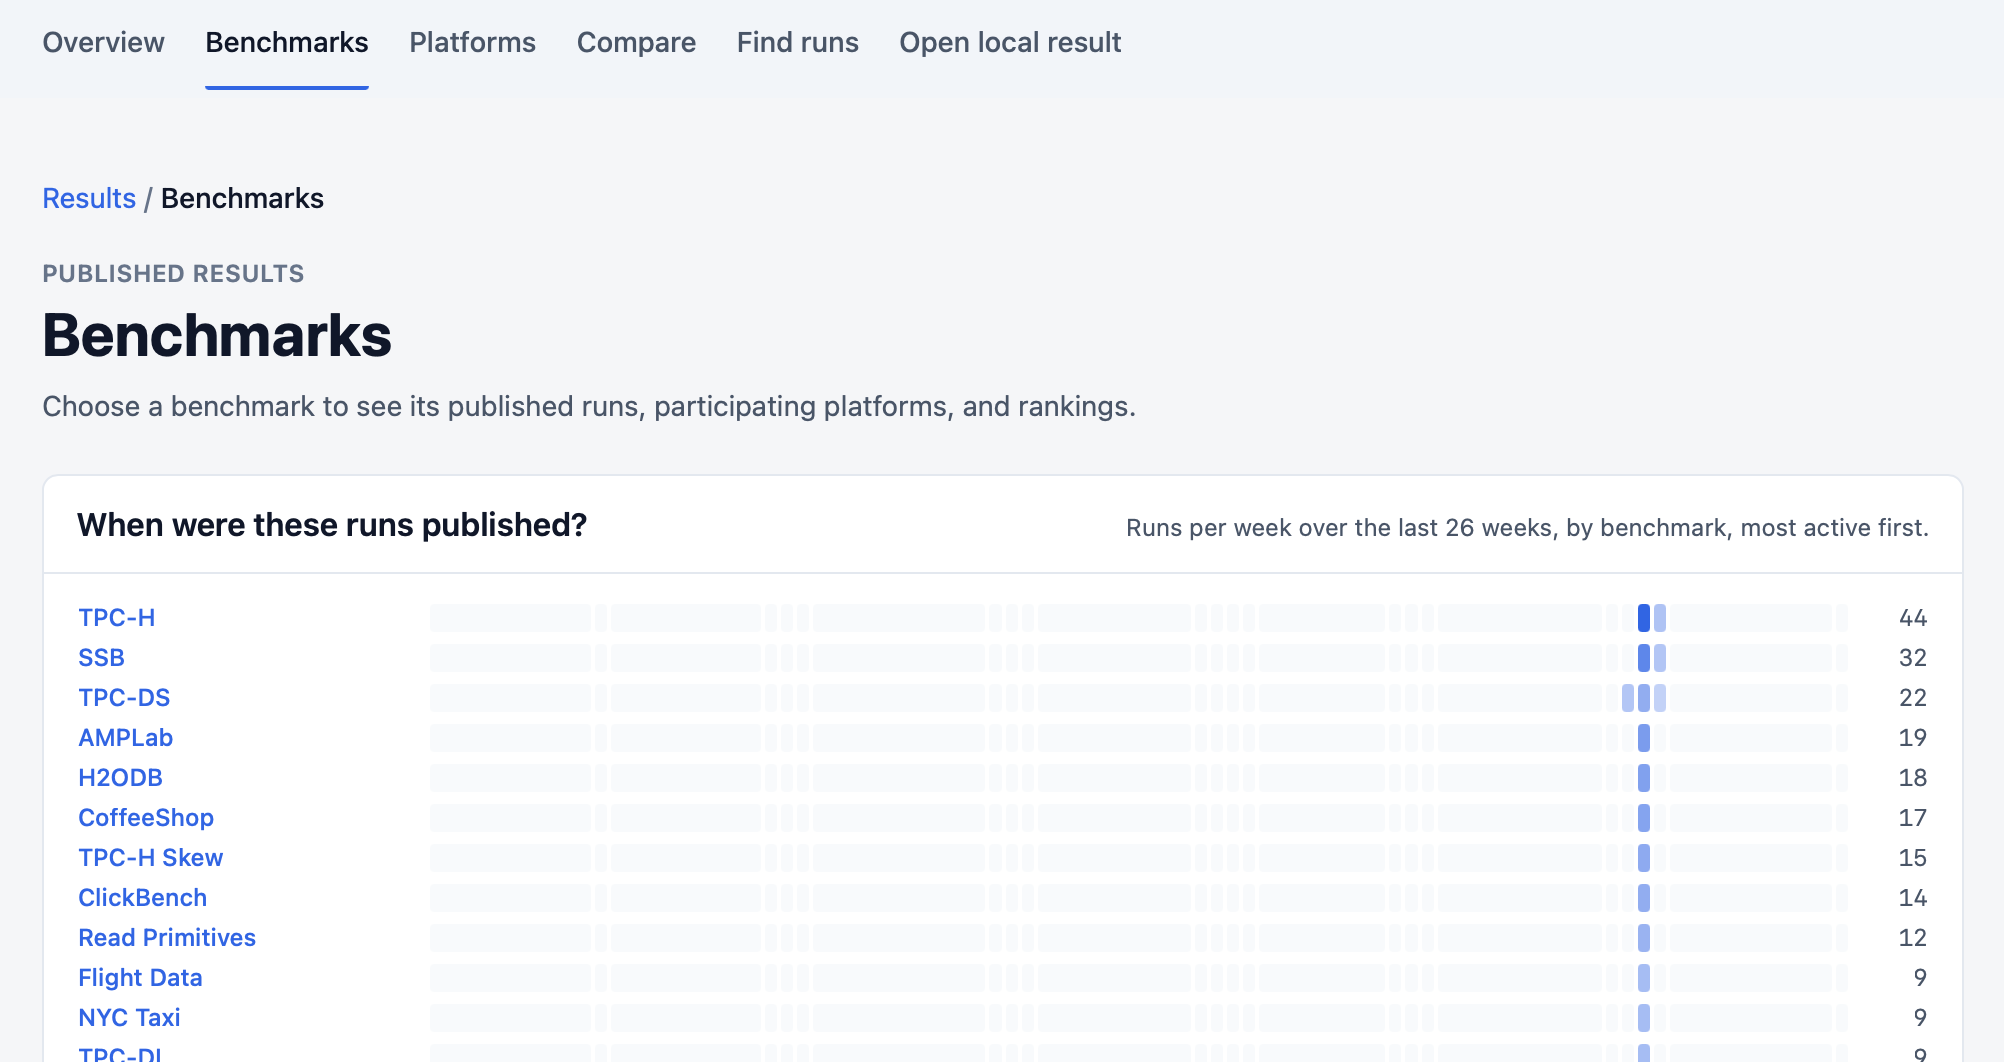Click the TPC-H Skew run count 15

pyautogui.click(x=1913, y=858)
